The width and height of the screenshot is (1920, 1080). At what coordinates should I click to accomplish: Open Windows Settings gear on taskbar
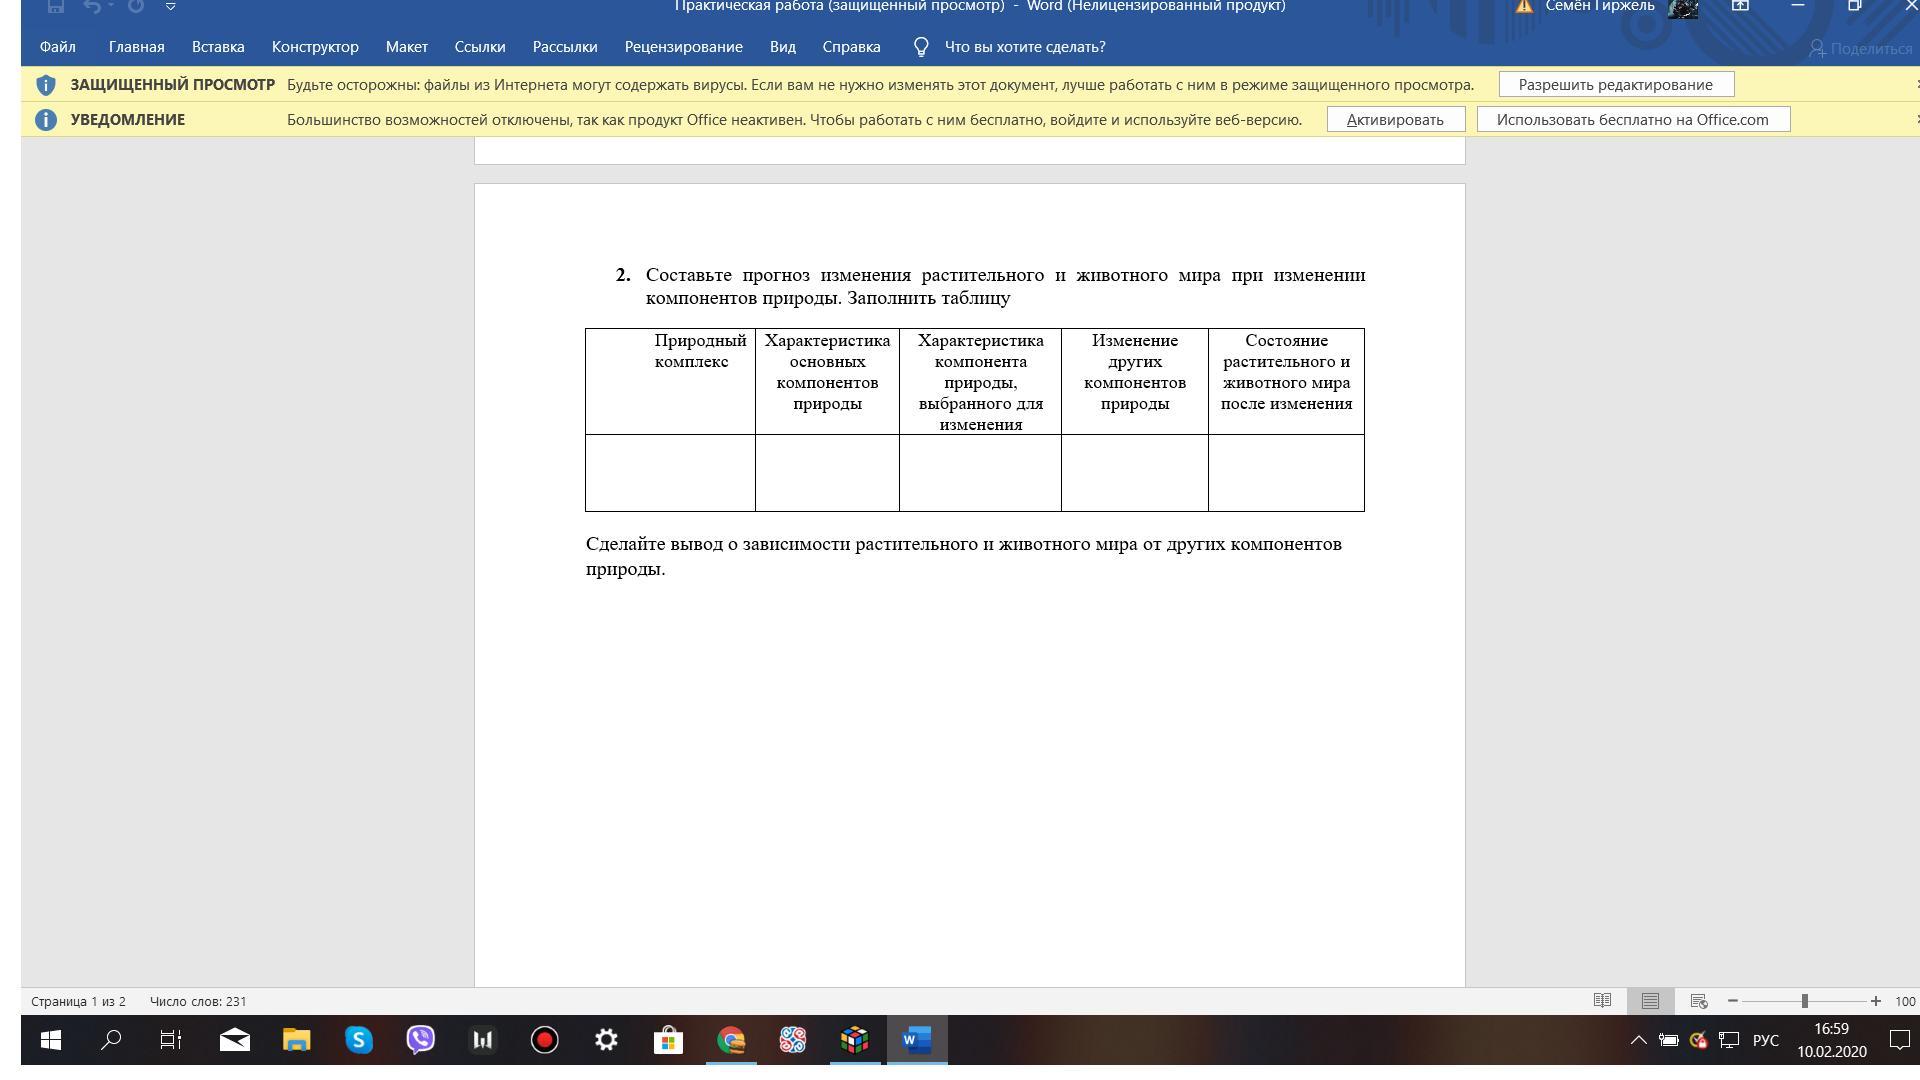[606, 1040]
